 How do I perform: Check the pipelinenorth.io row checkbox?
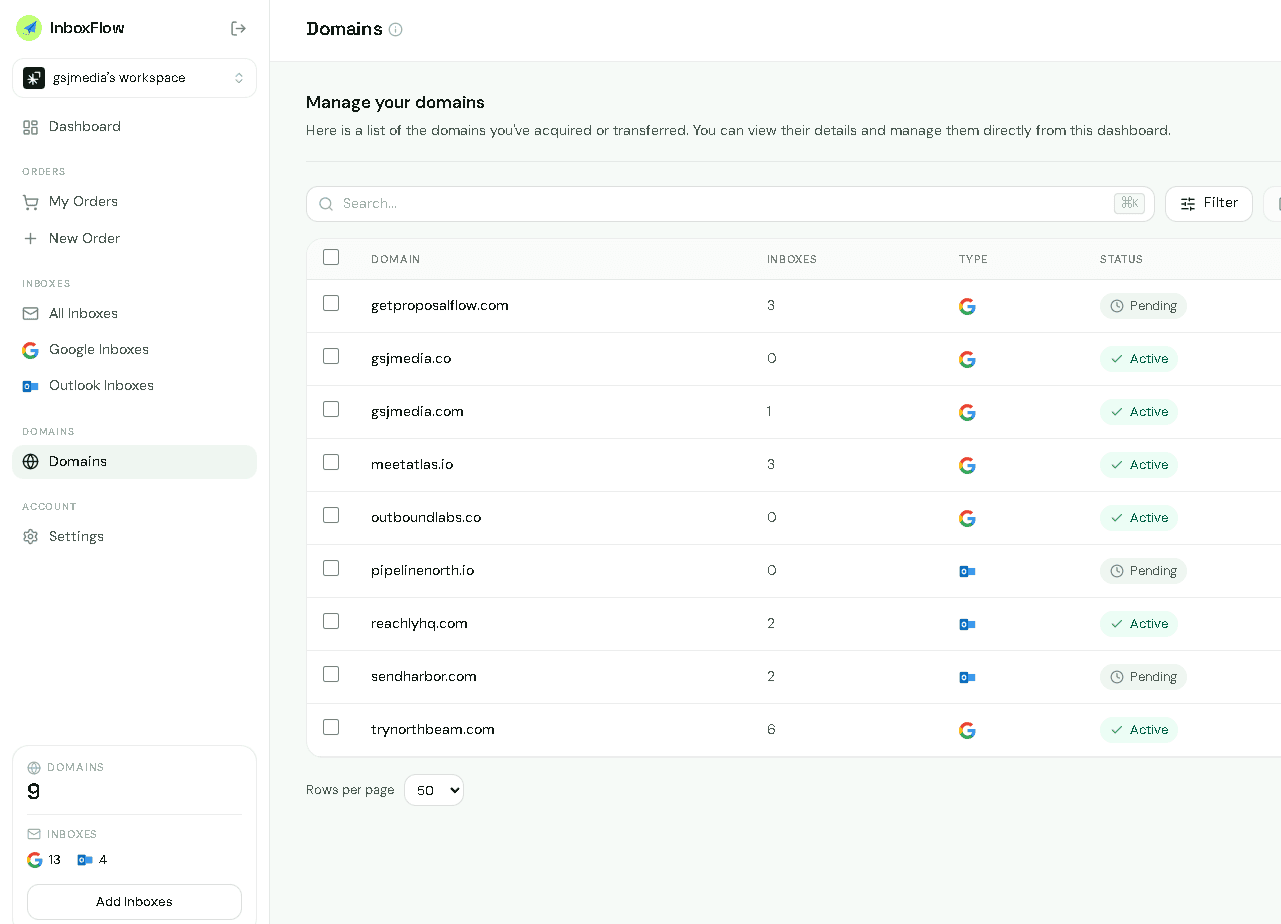tap(331, 568)
